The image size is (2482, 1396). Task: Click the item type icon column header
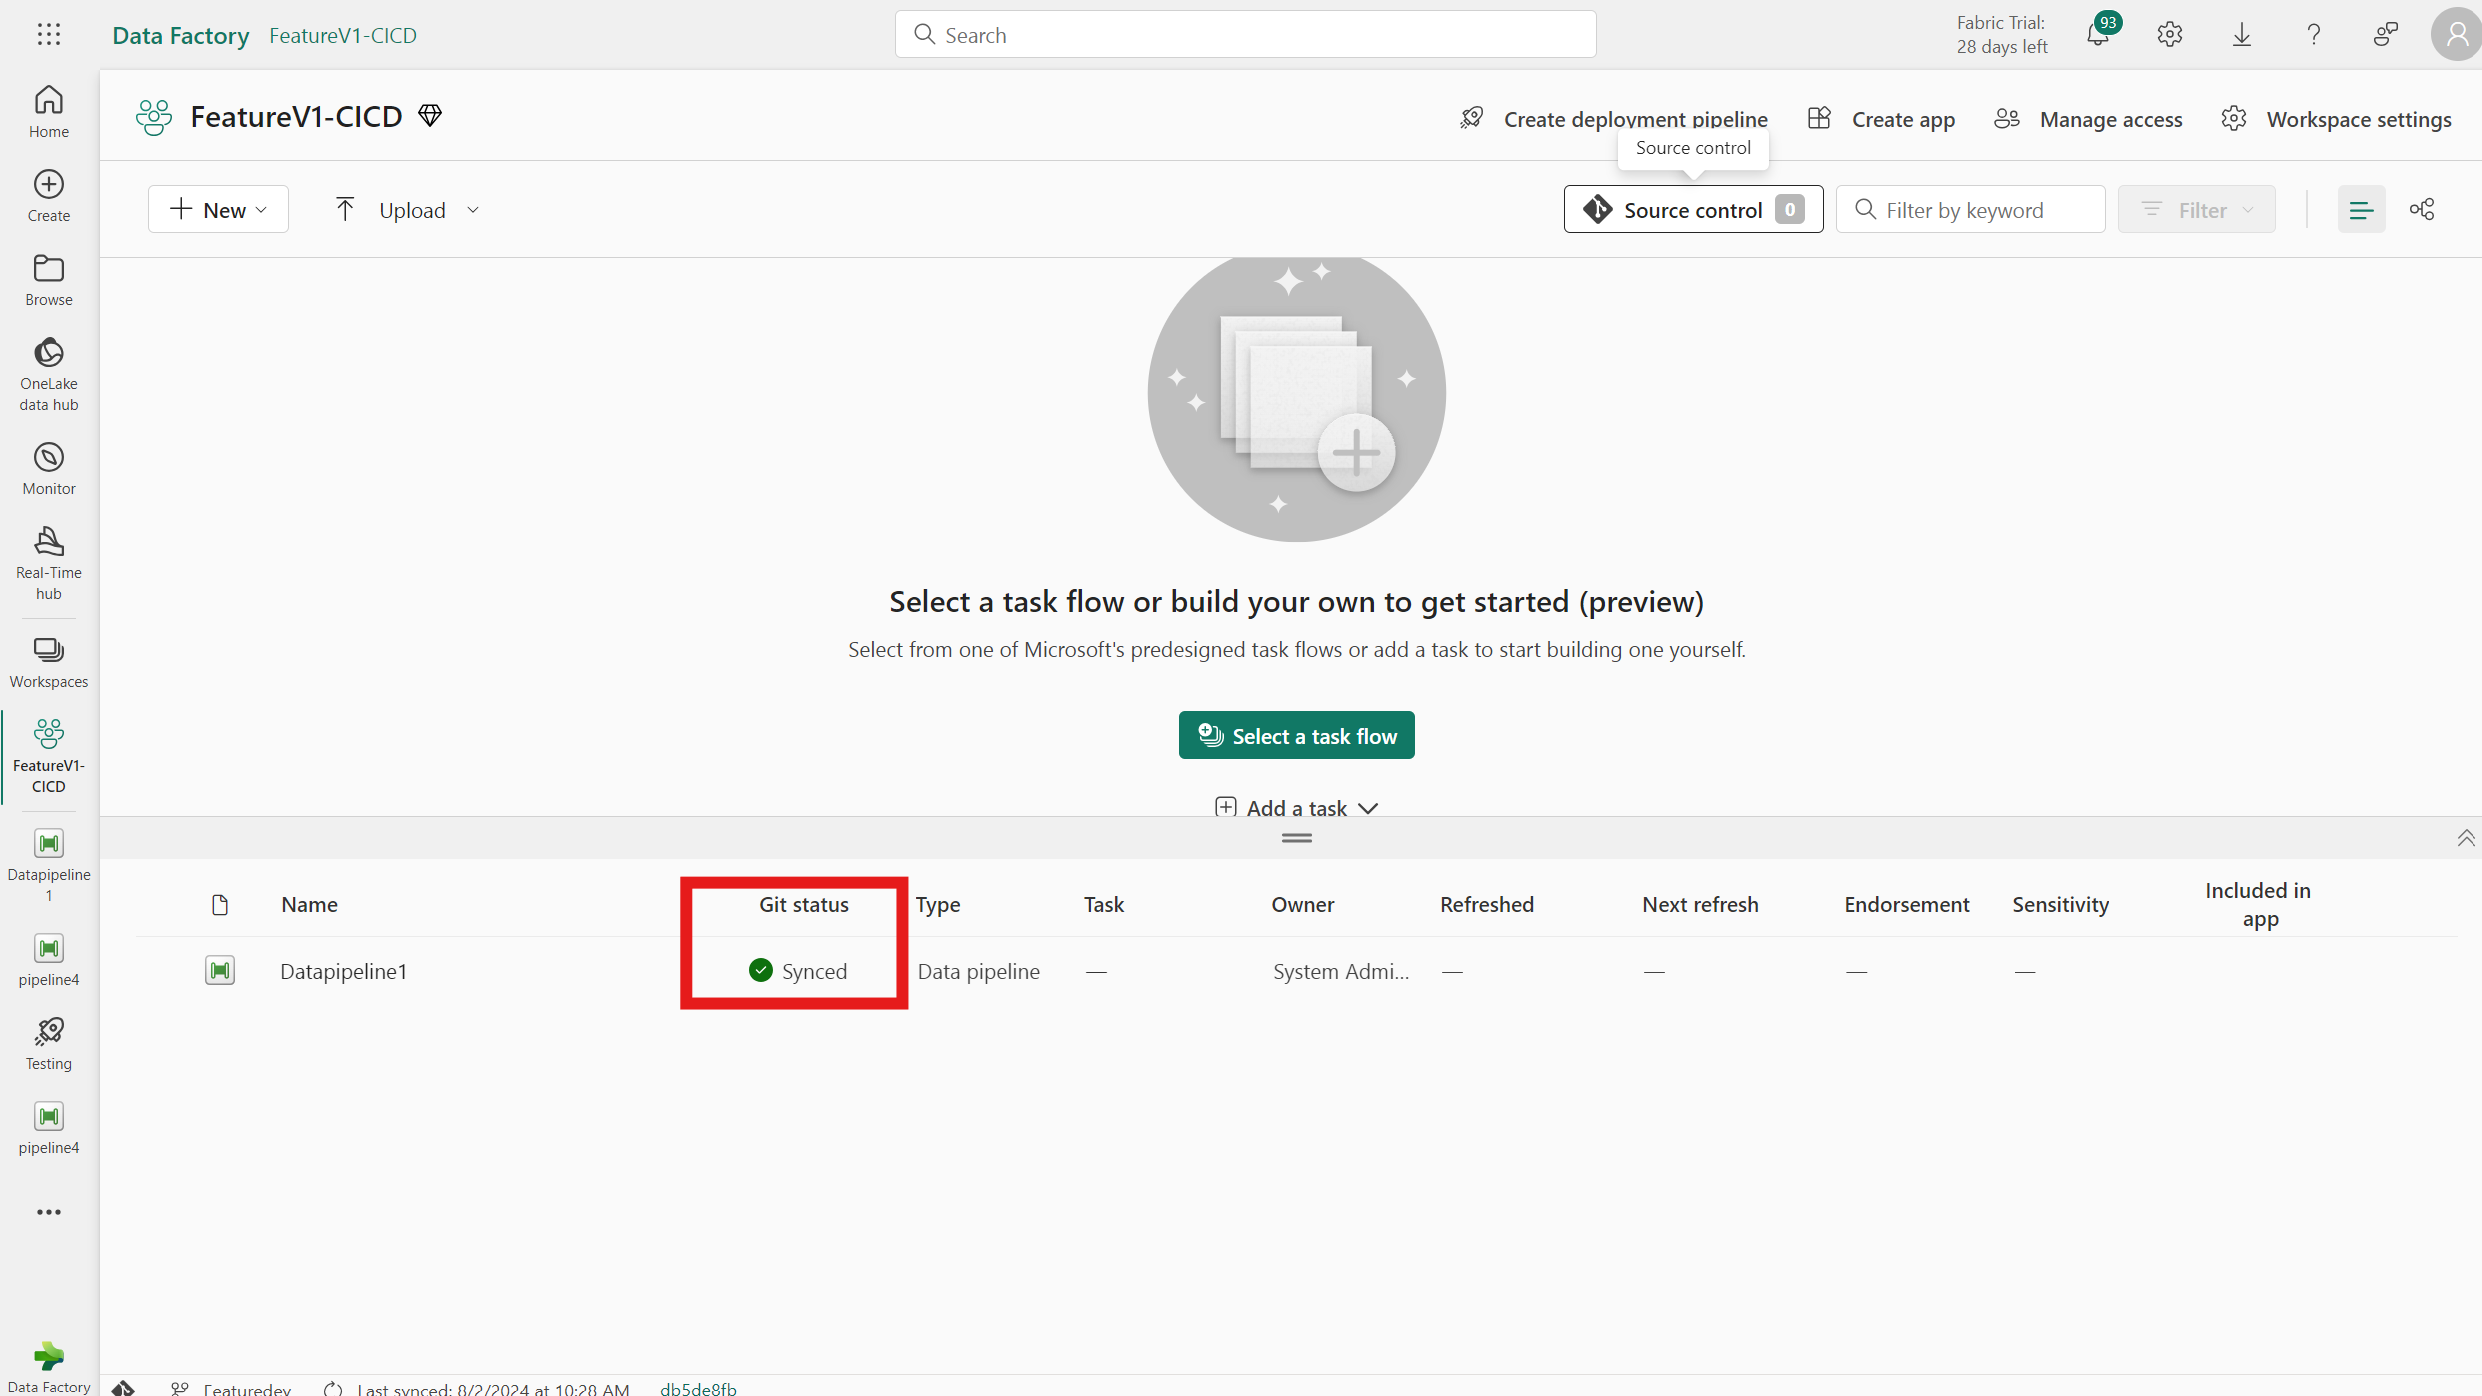[220, 904]
